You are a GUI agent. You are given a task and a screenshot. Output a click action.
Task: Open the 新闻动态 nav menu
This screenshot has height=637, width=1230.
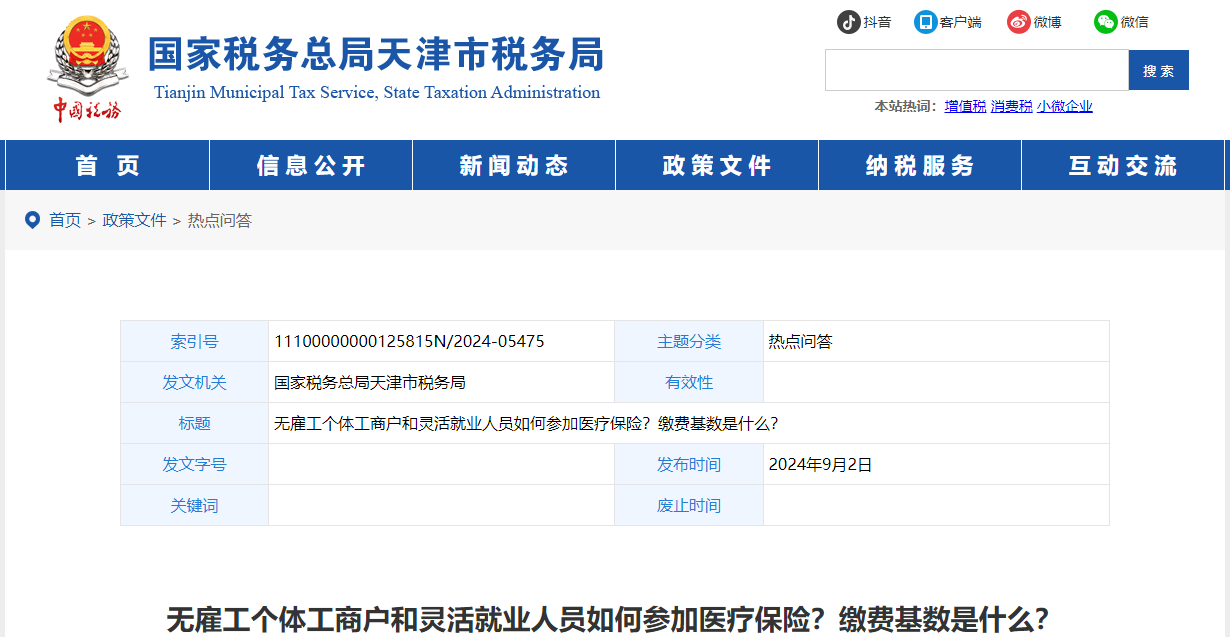[x=514, y=165]
